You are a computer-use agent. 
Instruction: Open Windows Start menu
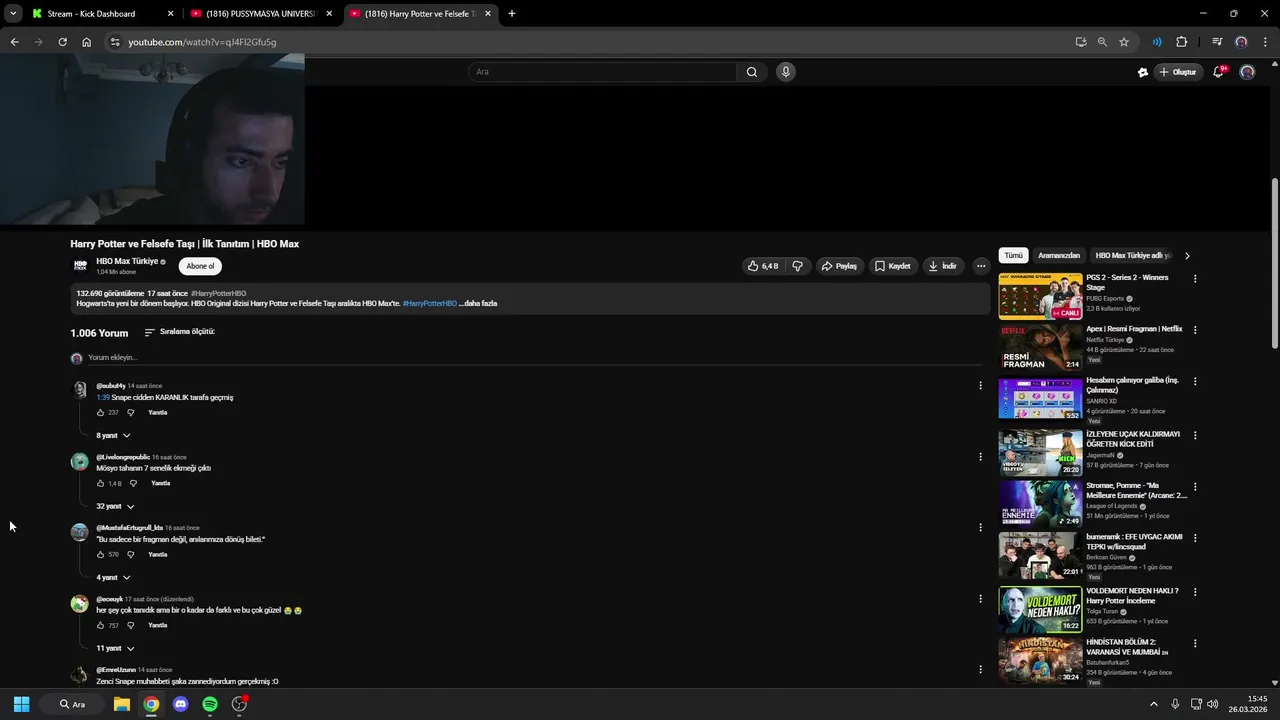21,704
